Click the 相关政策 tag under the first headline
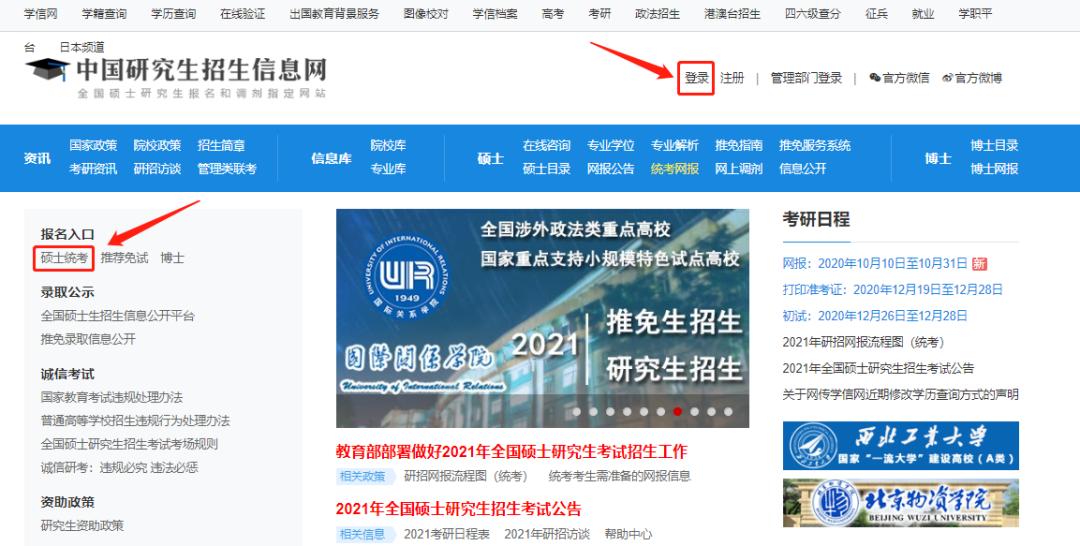 click(x=361, y=476)
